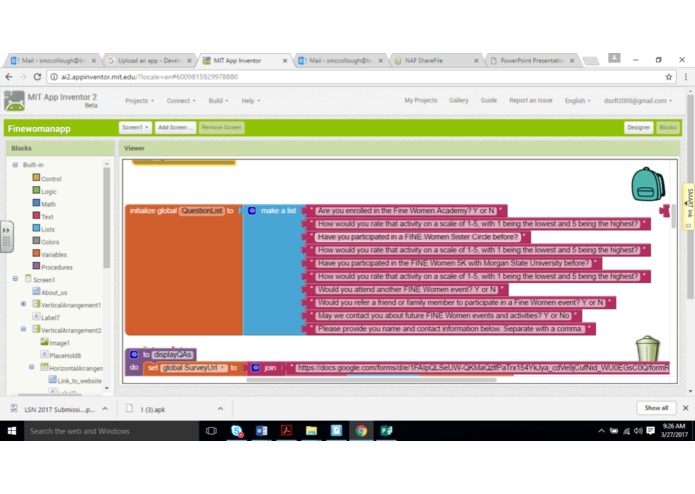Open the backpack icon in the viewer
Viewport: 695px width, 494px height.
(648, 184)
